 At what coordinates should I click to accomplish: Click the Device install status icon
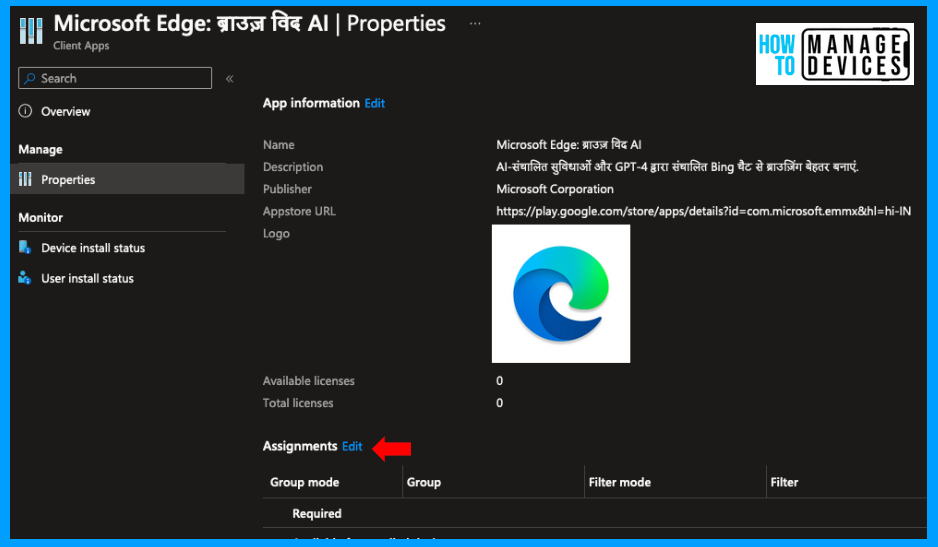(x=25, y=247)
